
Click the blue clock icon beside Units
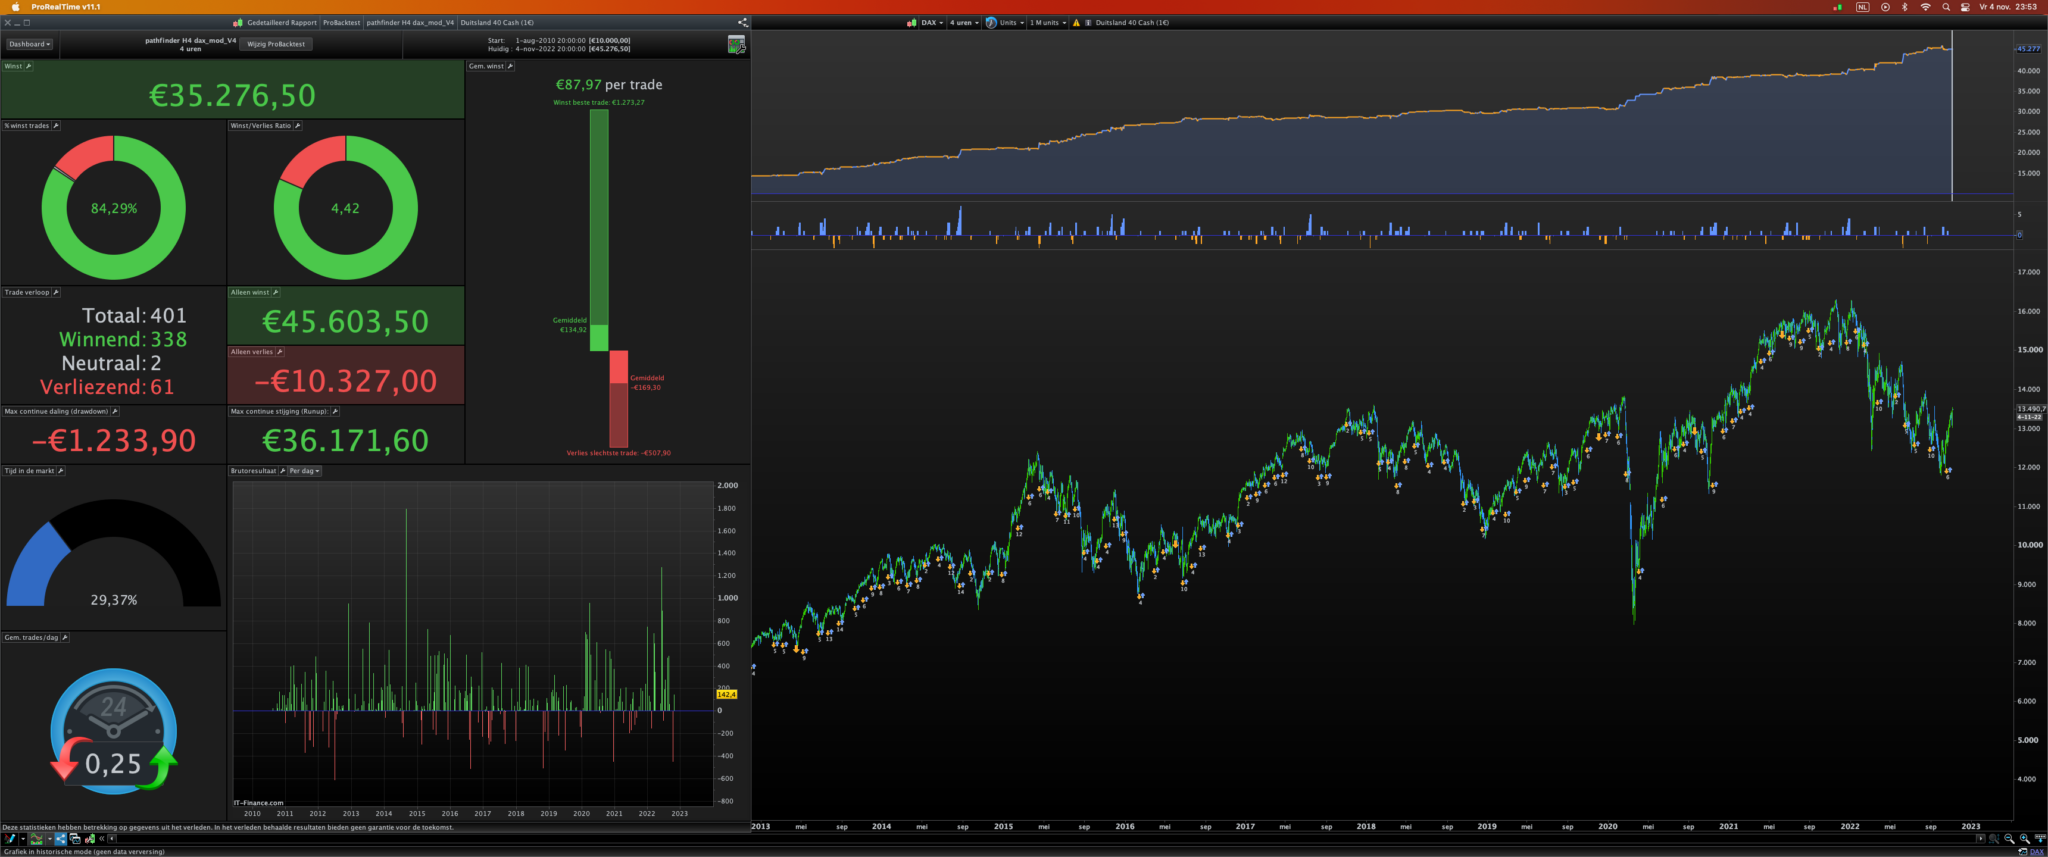(x=991, y=22)
